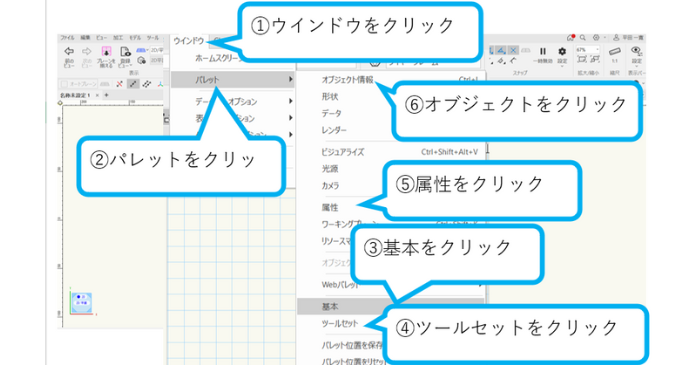
Task: Click the ruler scale icon
Action: click(x=615, y=52)
